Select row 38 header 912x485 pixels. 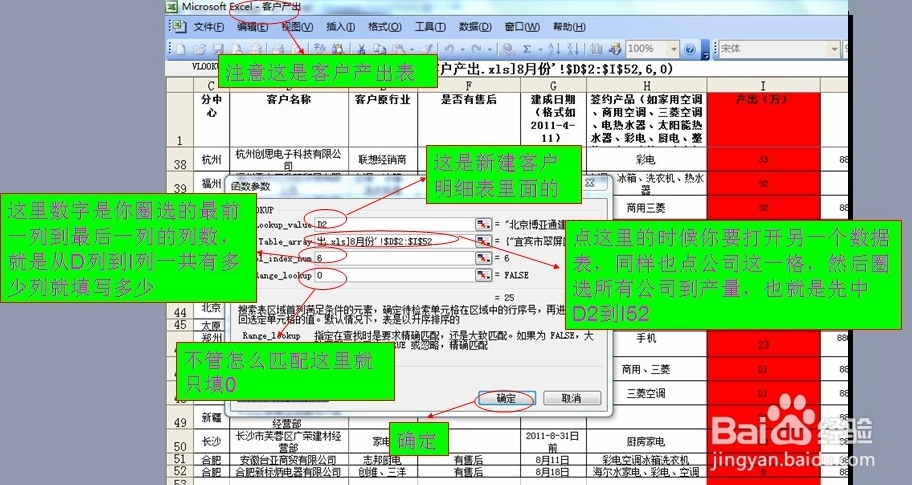tap(180, 159)
